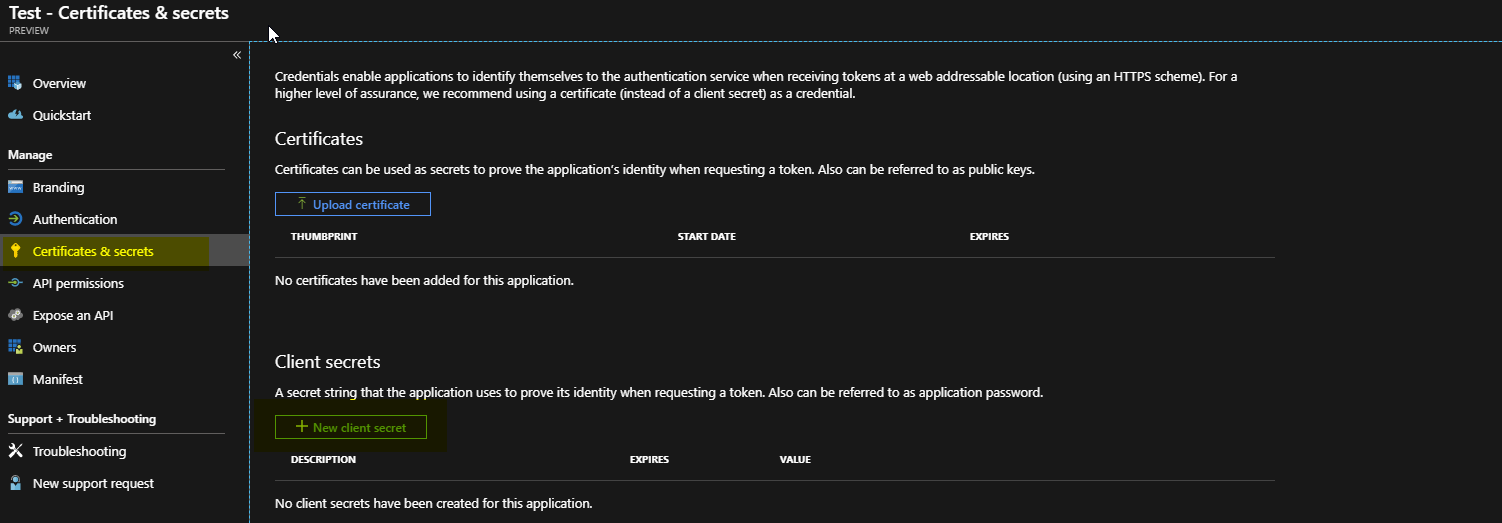The height and width of the screenshot is (523, 1502).
Task: Click the key icon for Certificates & secrets
Action: [x=15, y=251]
